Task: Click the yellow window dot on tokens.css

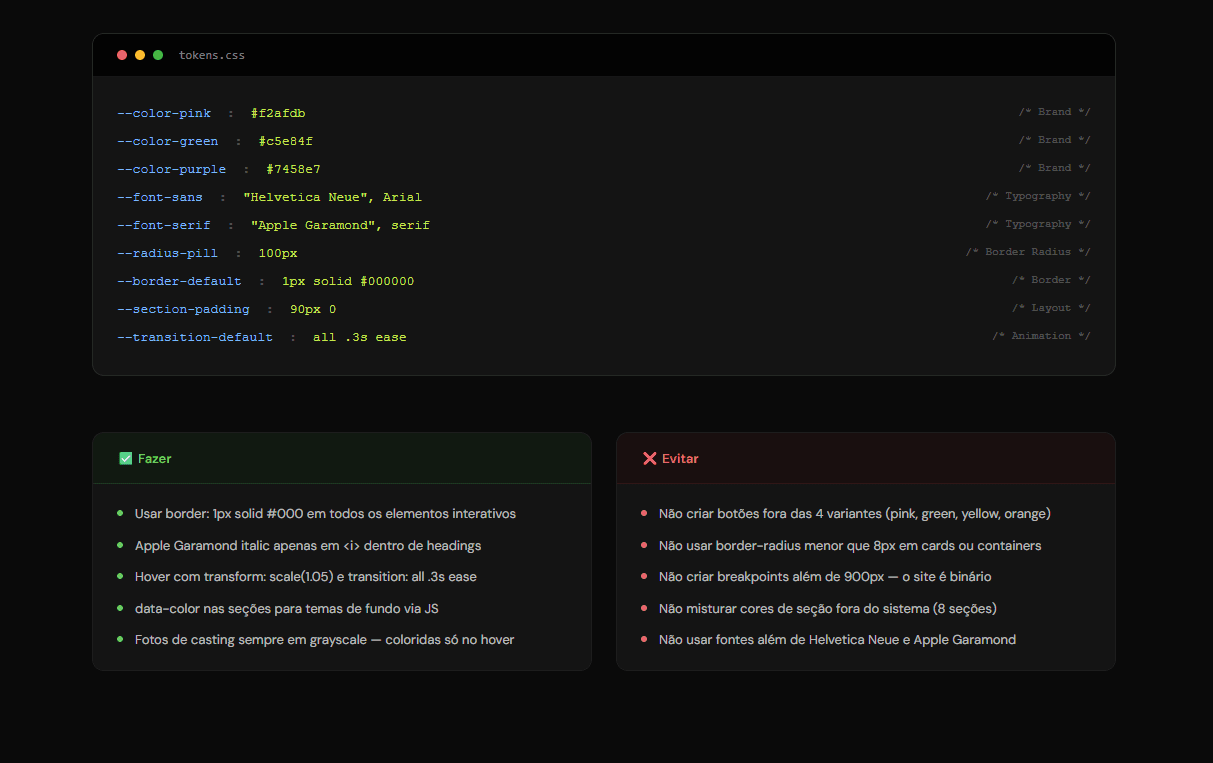Action: tap(140, 55)
